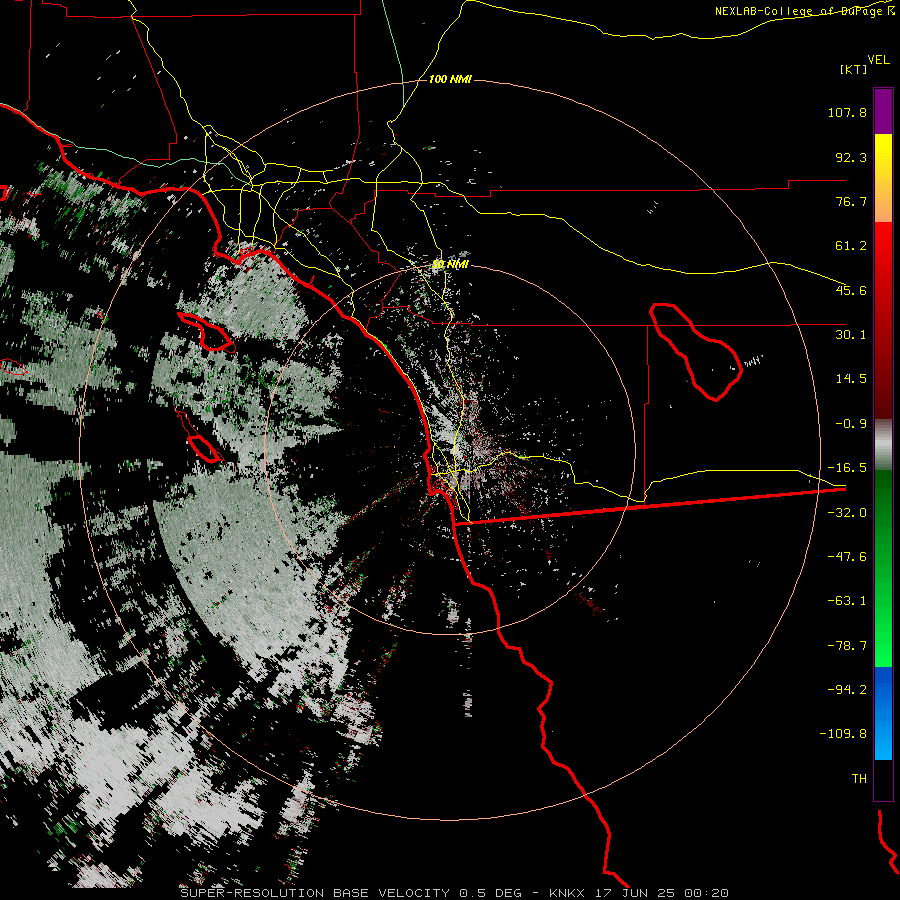Click the yellow segment of the velocity color bar
Screen dimensions: 900x900
coord(883,178)
